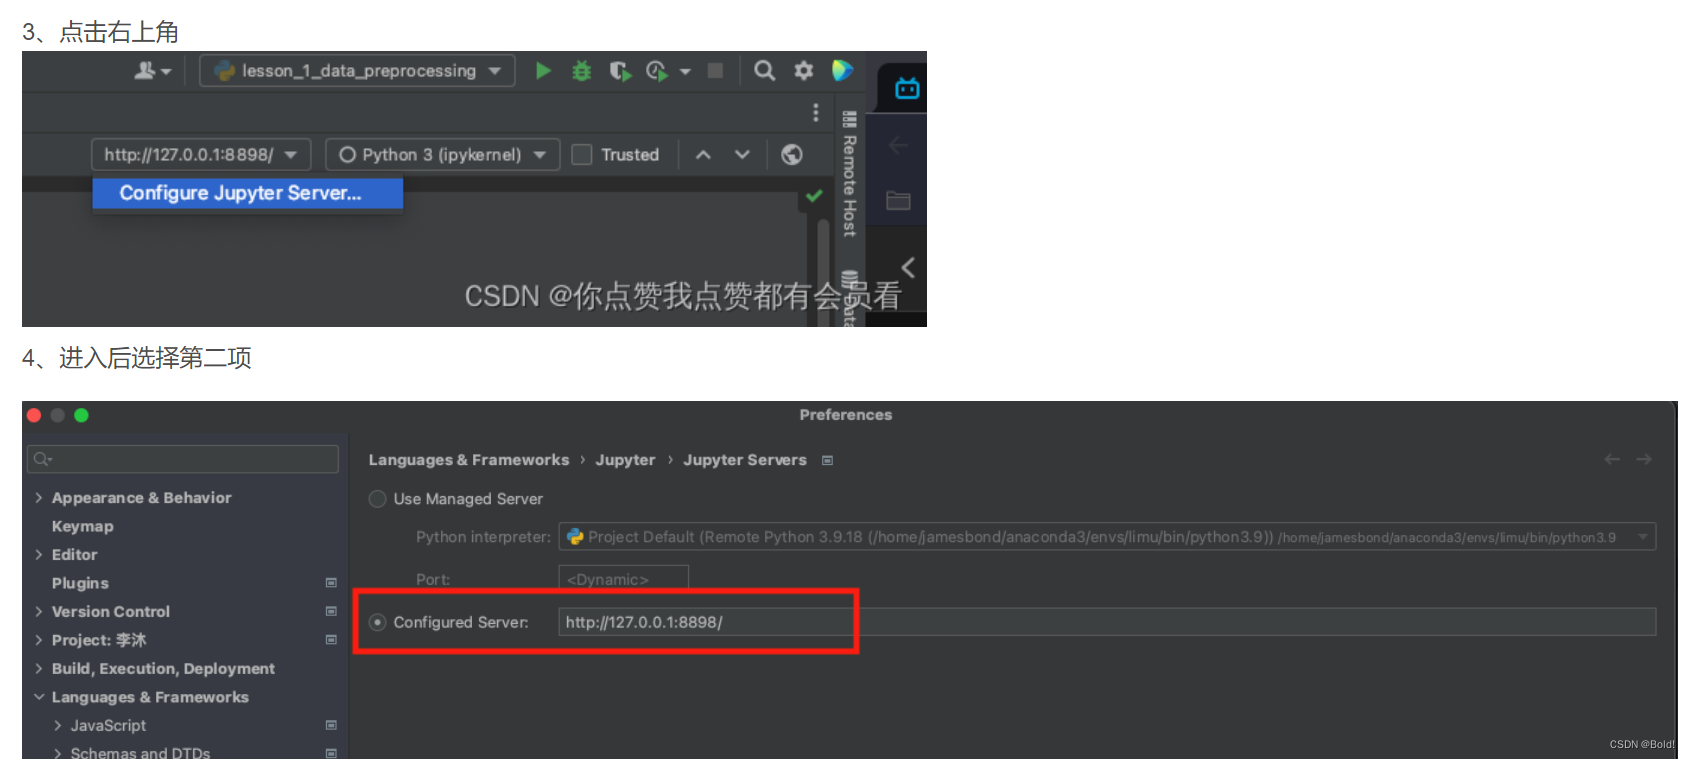Viewport: 1691px width, 759px height.
Task: Click the left-pointing chevron in right panel
Action: (908, 268)
